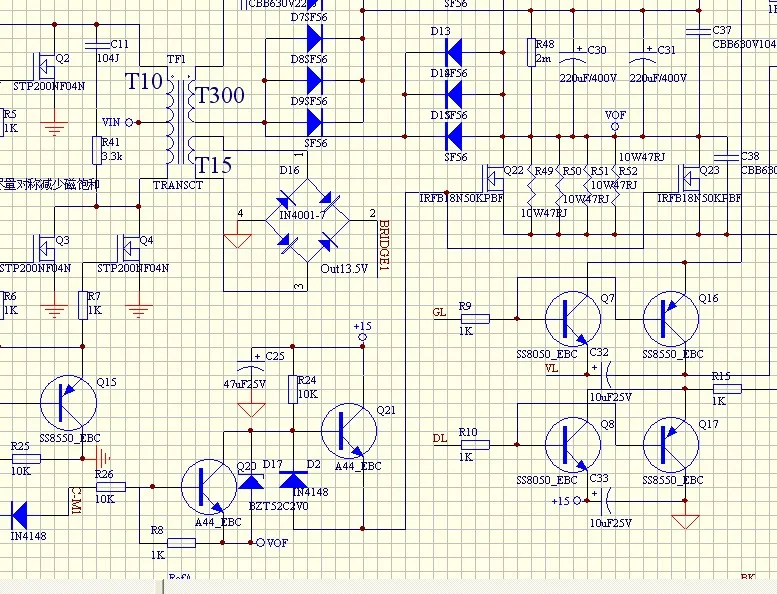Click the Q8 SS8050 transistor symbol
The image size is (777, 594).
tap(573, 445)
